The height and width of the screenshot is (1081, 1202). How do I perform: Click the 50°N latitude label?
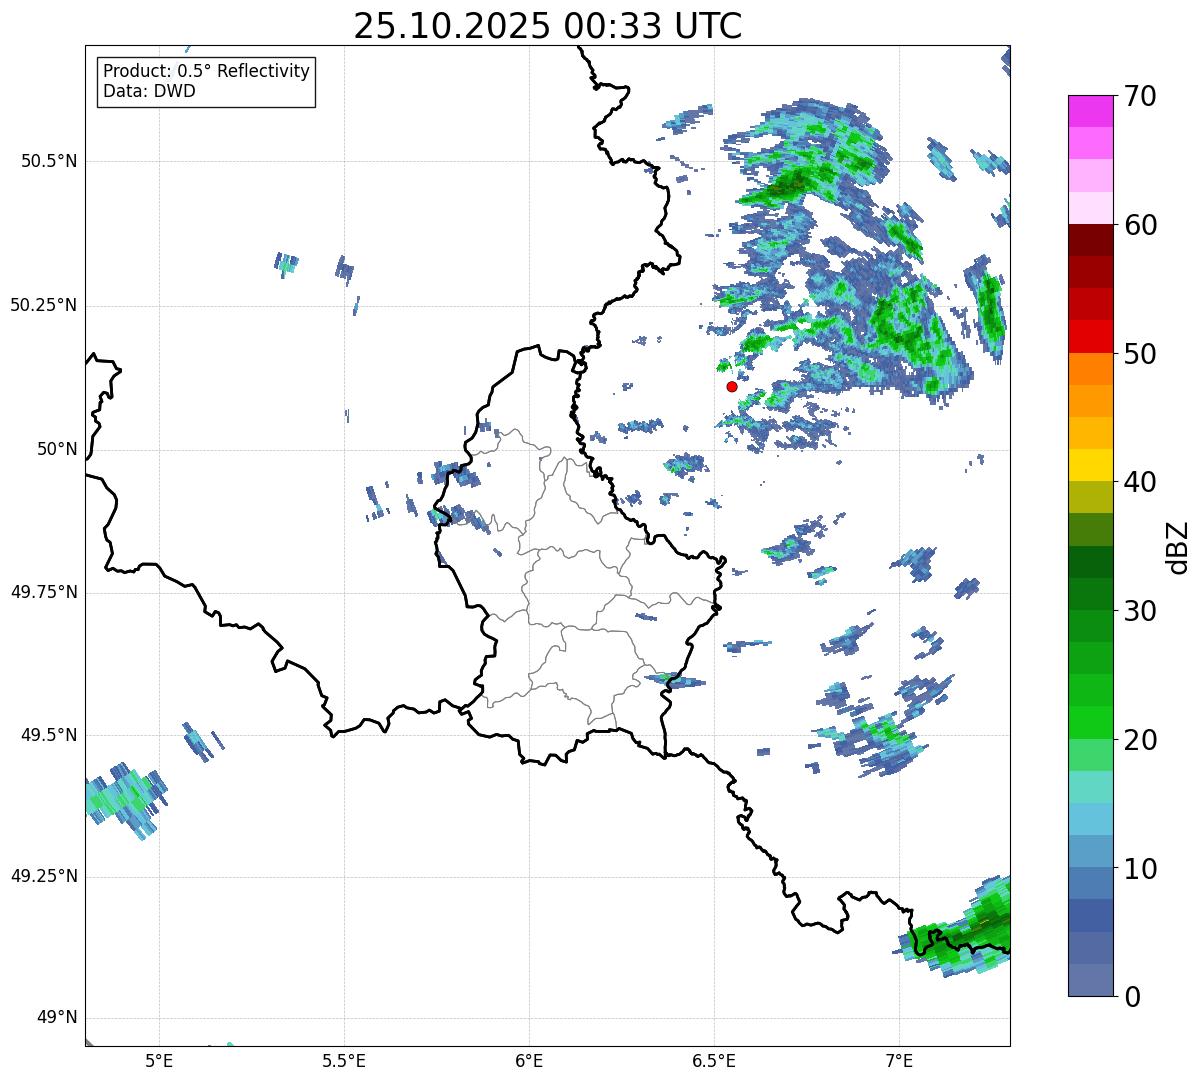pos(57,449)
